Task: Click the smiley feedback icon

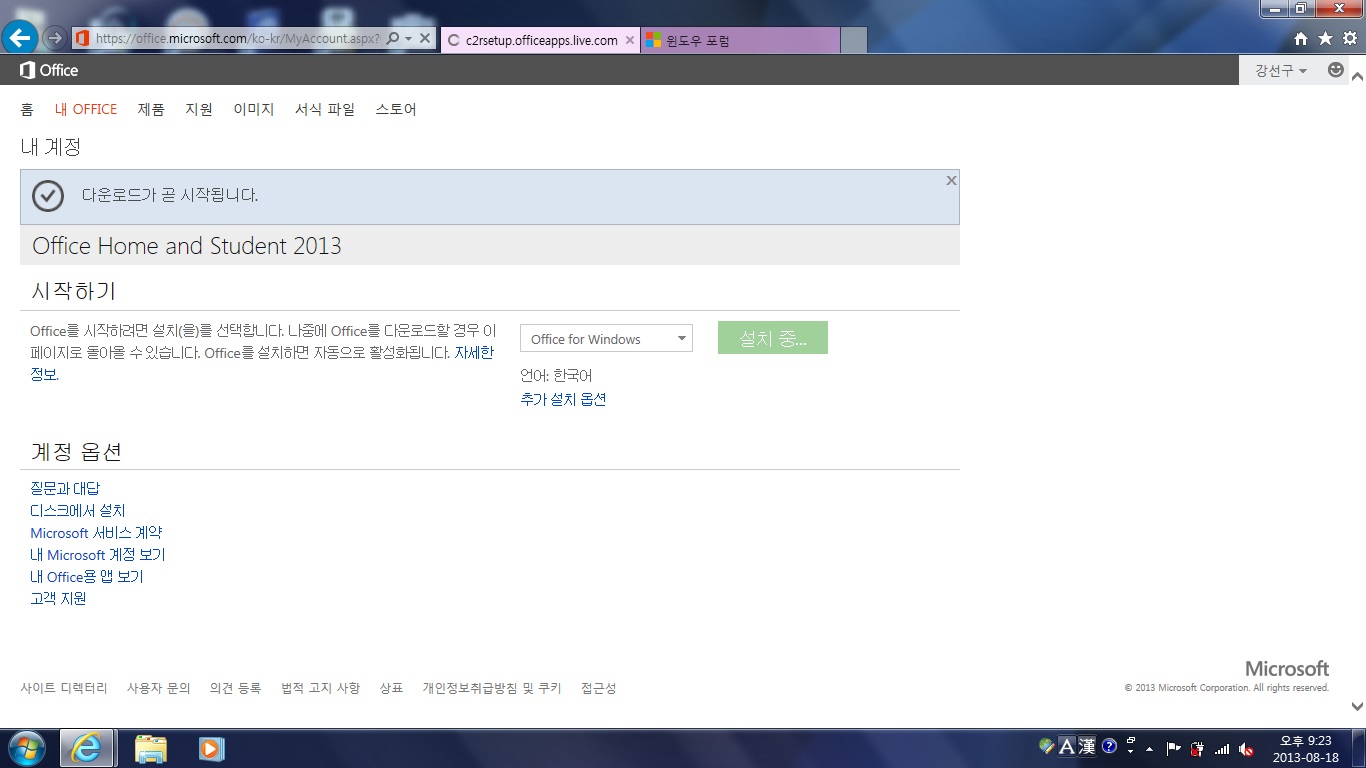Action: pos(1335,69)
